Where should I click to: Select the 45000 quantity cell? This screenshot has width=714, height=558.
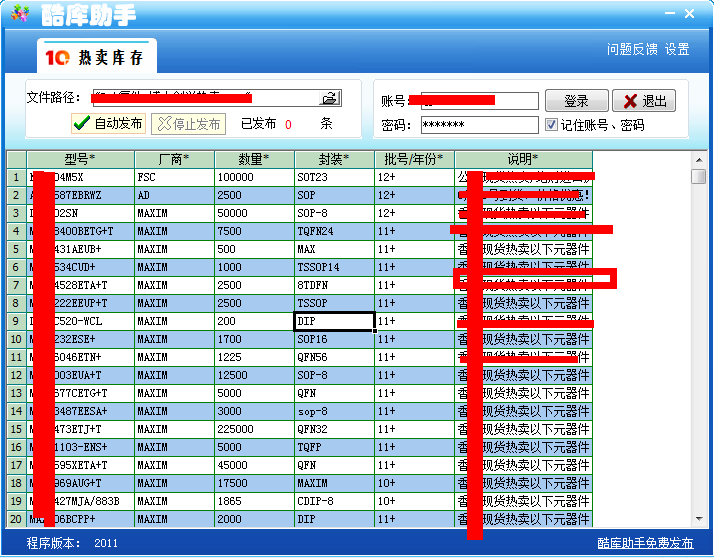tap(255, 465)
